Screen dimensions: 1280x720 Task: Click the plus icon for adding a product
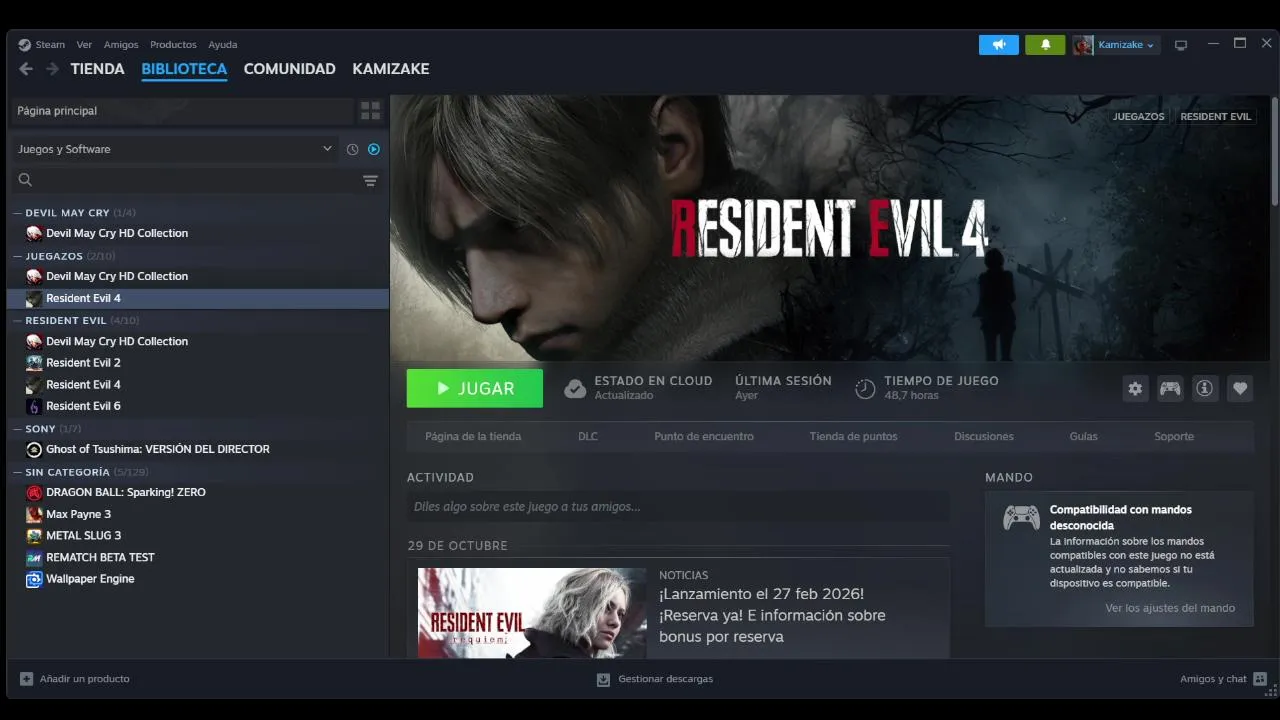pos(27,679)
